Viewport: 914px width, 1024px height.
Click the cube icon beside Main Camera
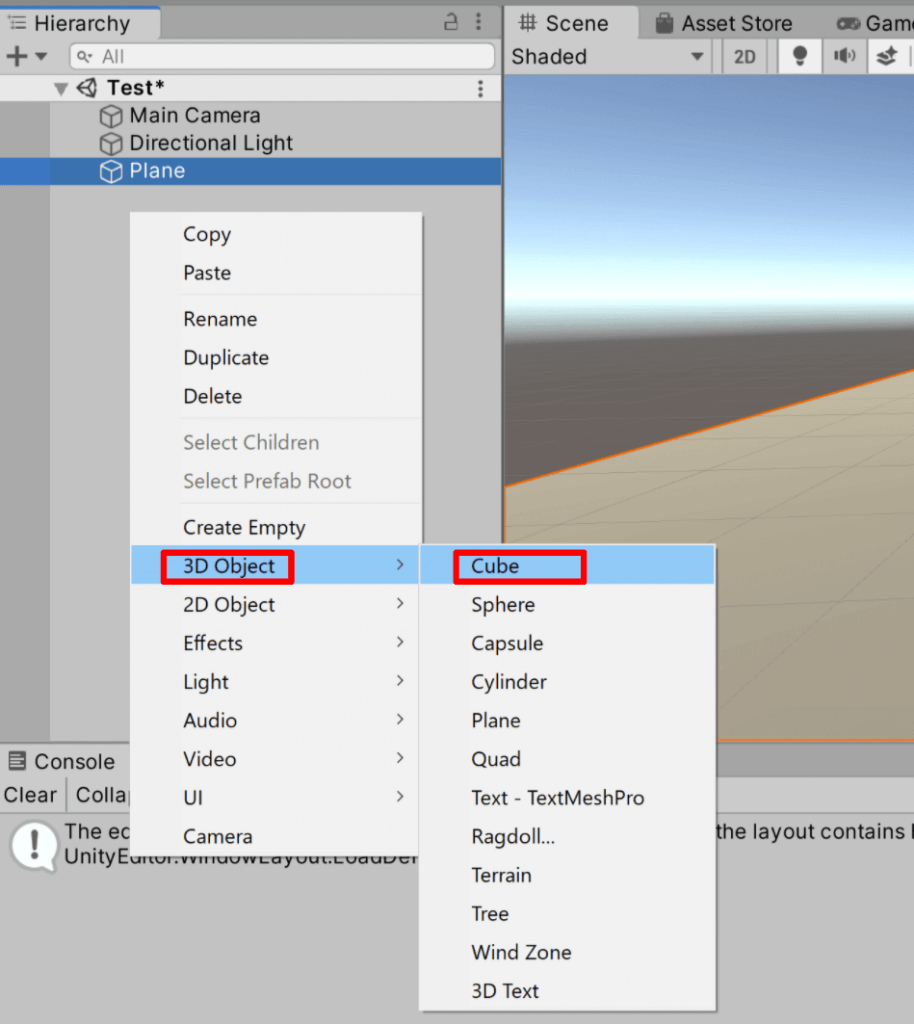pos(110,116)
